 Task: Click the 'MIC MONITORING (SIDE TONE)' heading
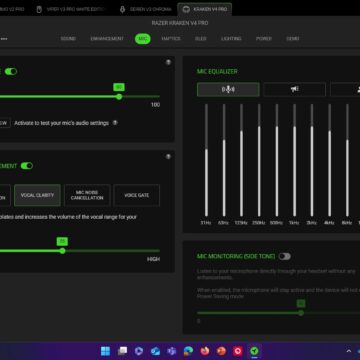click(236, 256)
